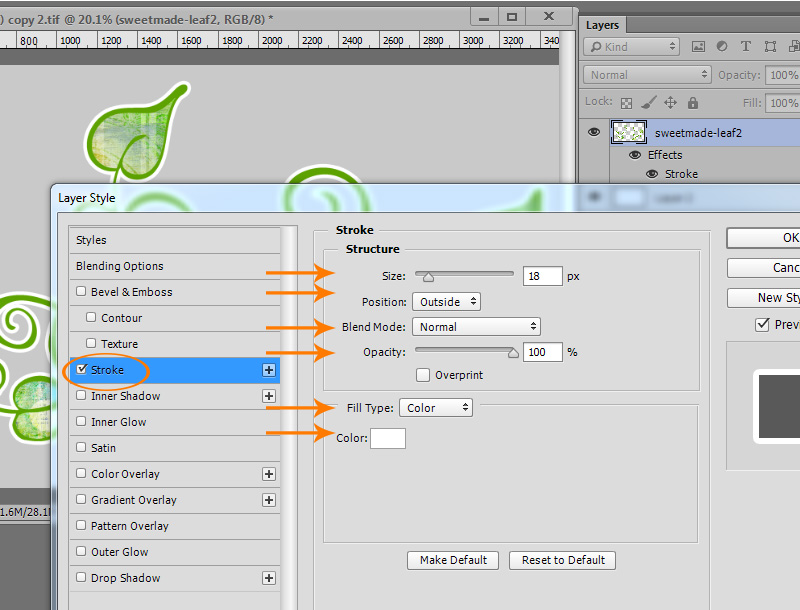The height and width of the screenshot is (610, 800).
Task: Click the adjustment layer filter icon
Action: pos(722,46)
